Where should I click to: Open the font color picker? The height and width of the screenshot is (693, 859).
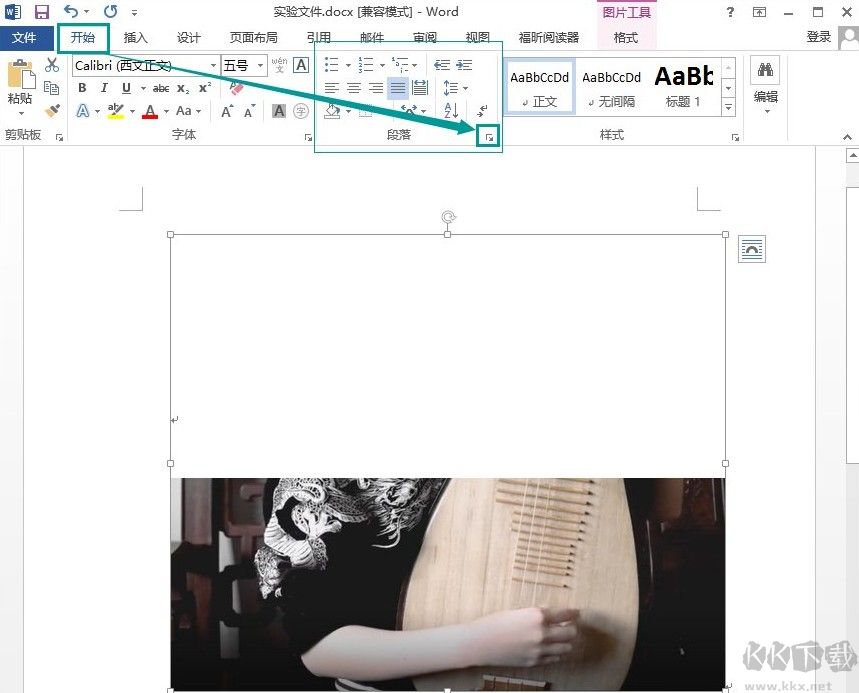149,111
